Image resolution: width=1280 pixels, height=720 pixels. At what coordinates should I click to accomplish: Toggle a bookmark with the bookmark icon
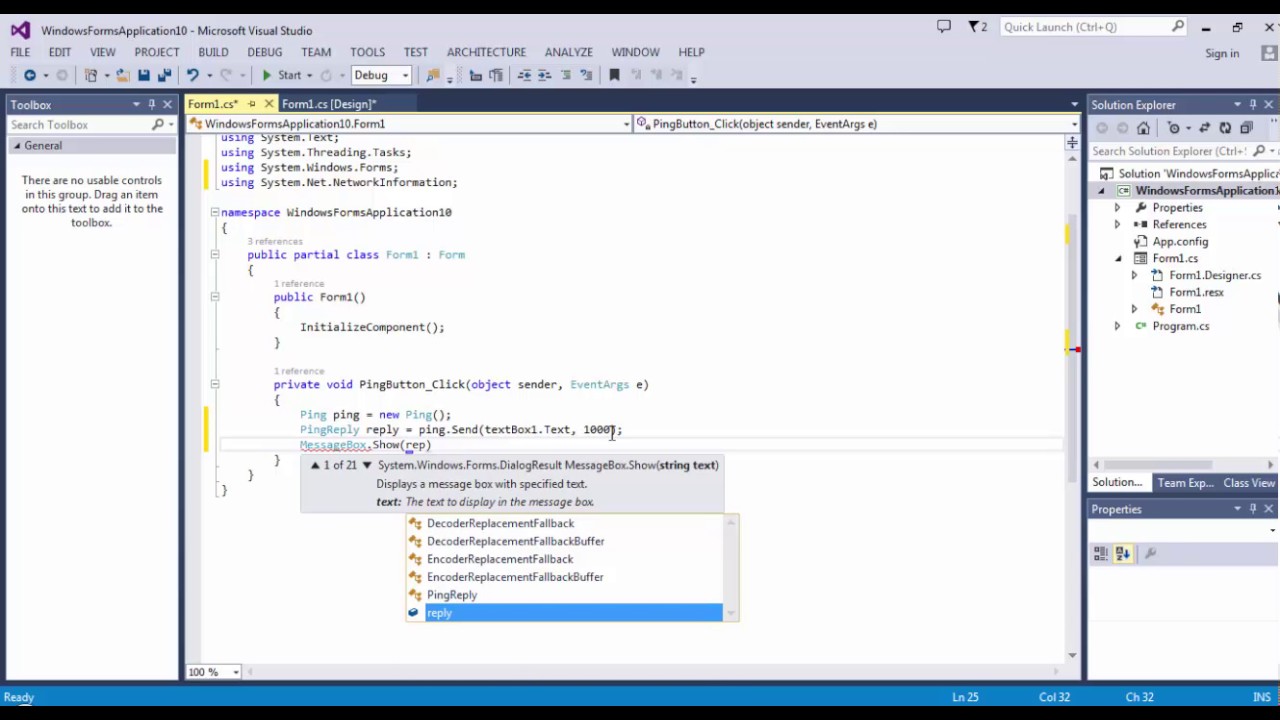coord(614,75)
